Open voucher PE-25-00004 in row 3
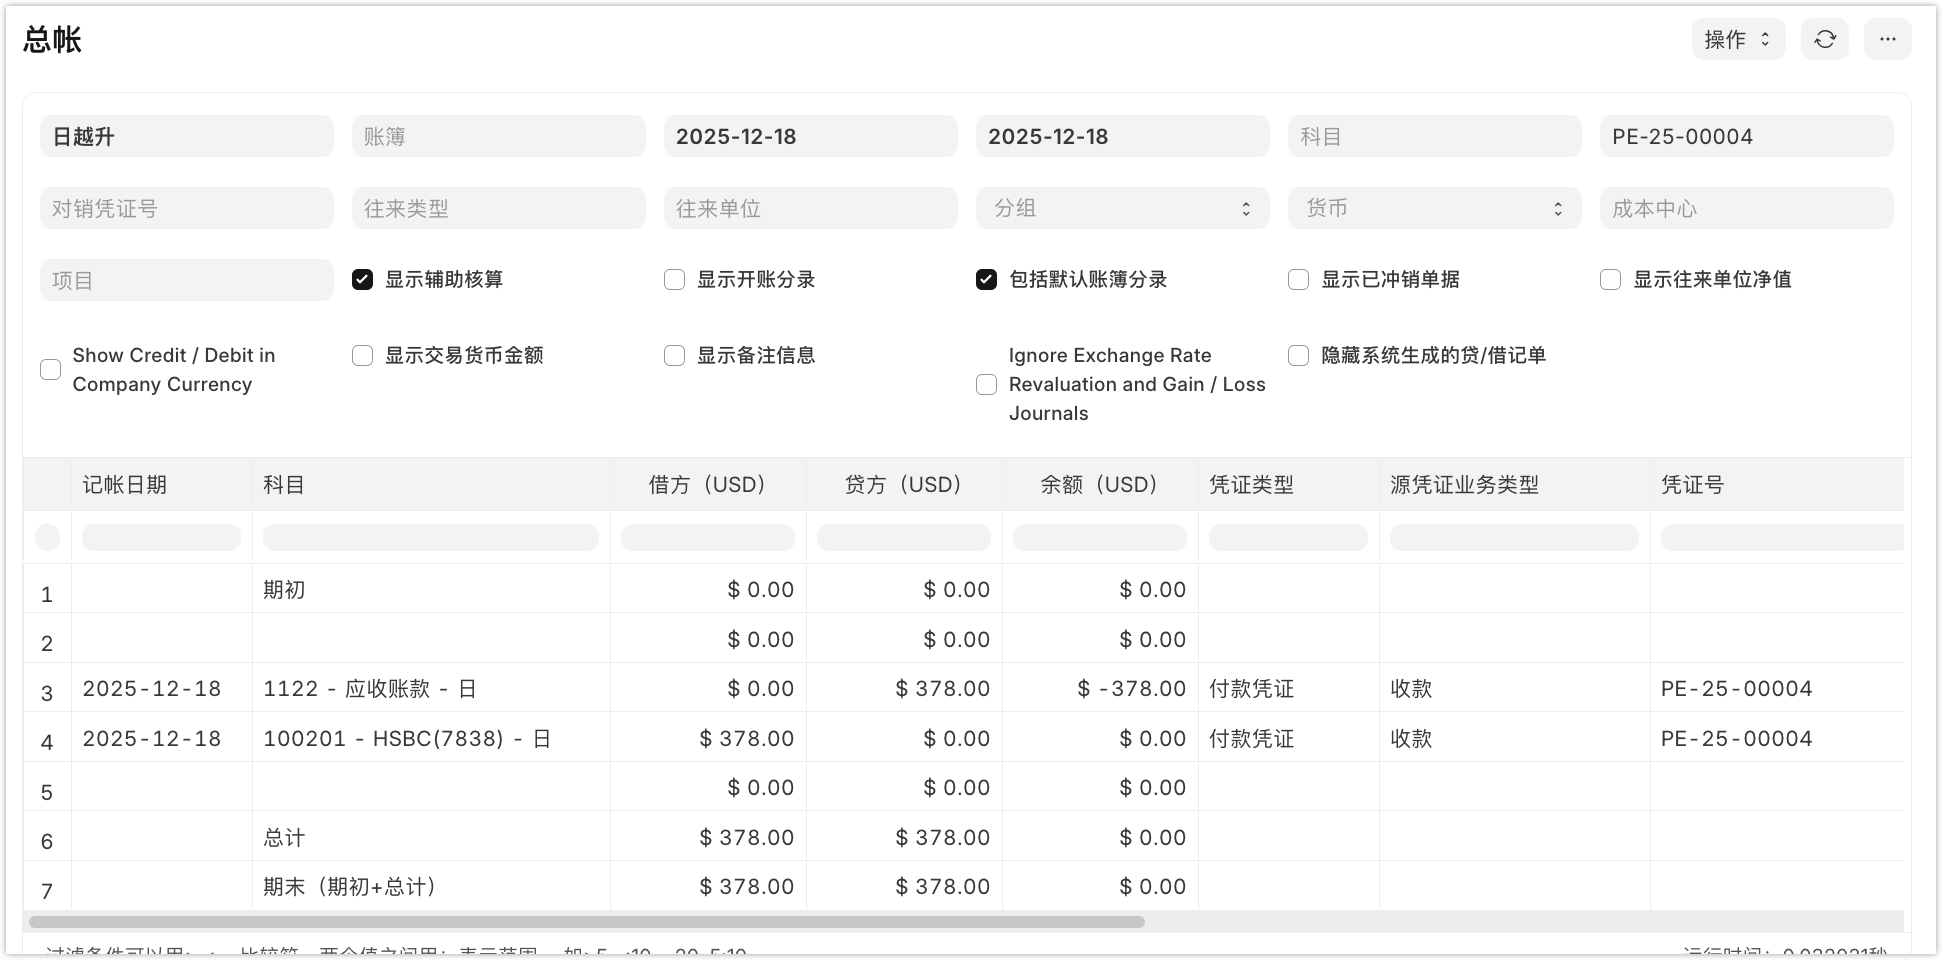 tap(1736, 689)
